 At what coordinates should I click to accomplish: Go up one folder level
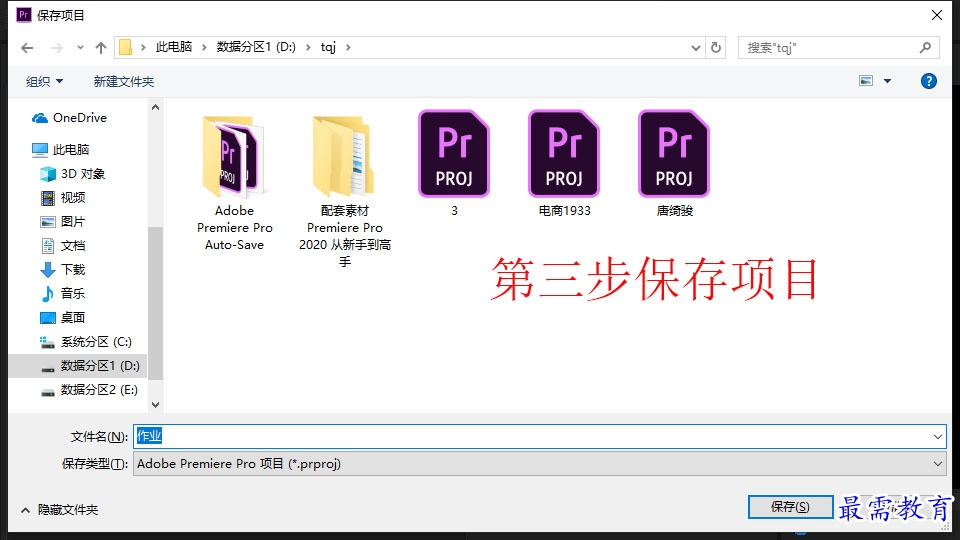point(101,48)
